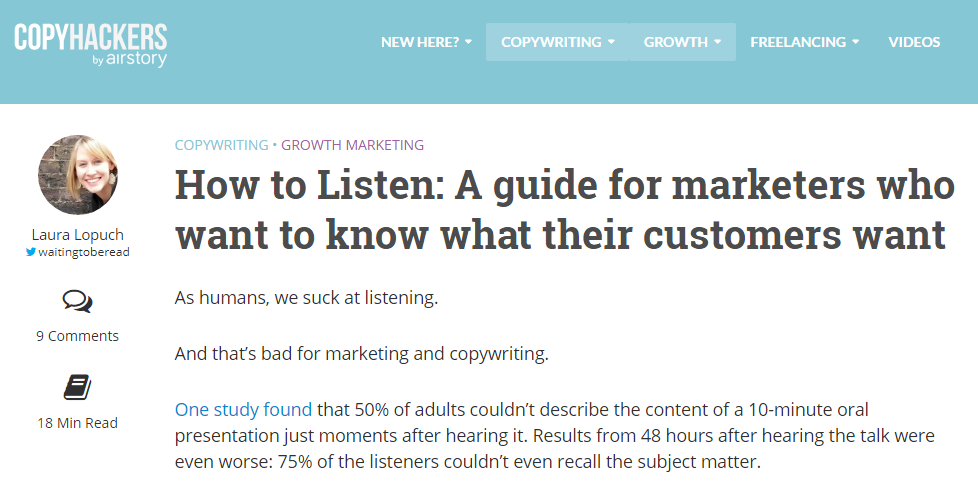Expand the Copywriting menu arrow

click(610, 42)
